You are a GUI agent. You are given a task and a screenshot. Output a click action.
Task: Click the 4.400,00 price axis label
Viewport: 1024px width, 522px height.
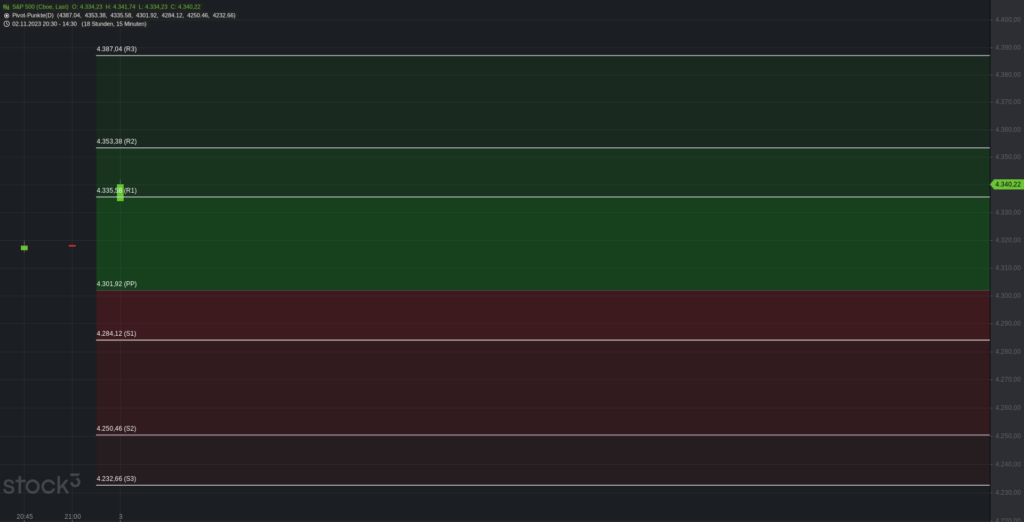(x=1008, y=20)
